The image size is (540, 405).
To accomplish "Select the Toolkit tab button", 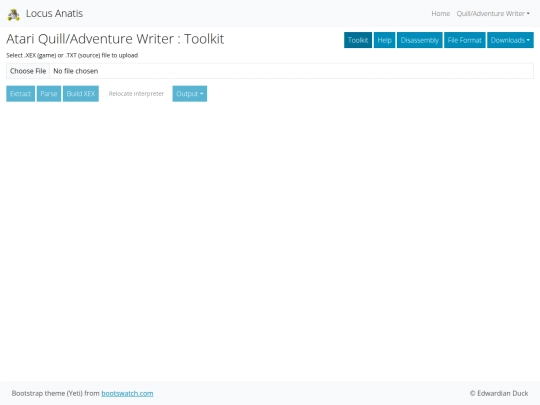I will click(358, 40).
